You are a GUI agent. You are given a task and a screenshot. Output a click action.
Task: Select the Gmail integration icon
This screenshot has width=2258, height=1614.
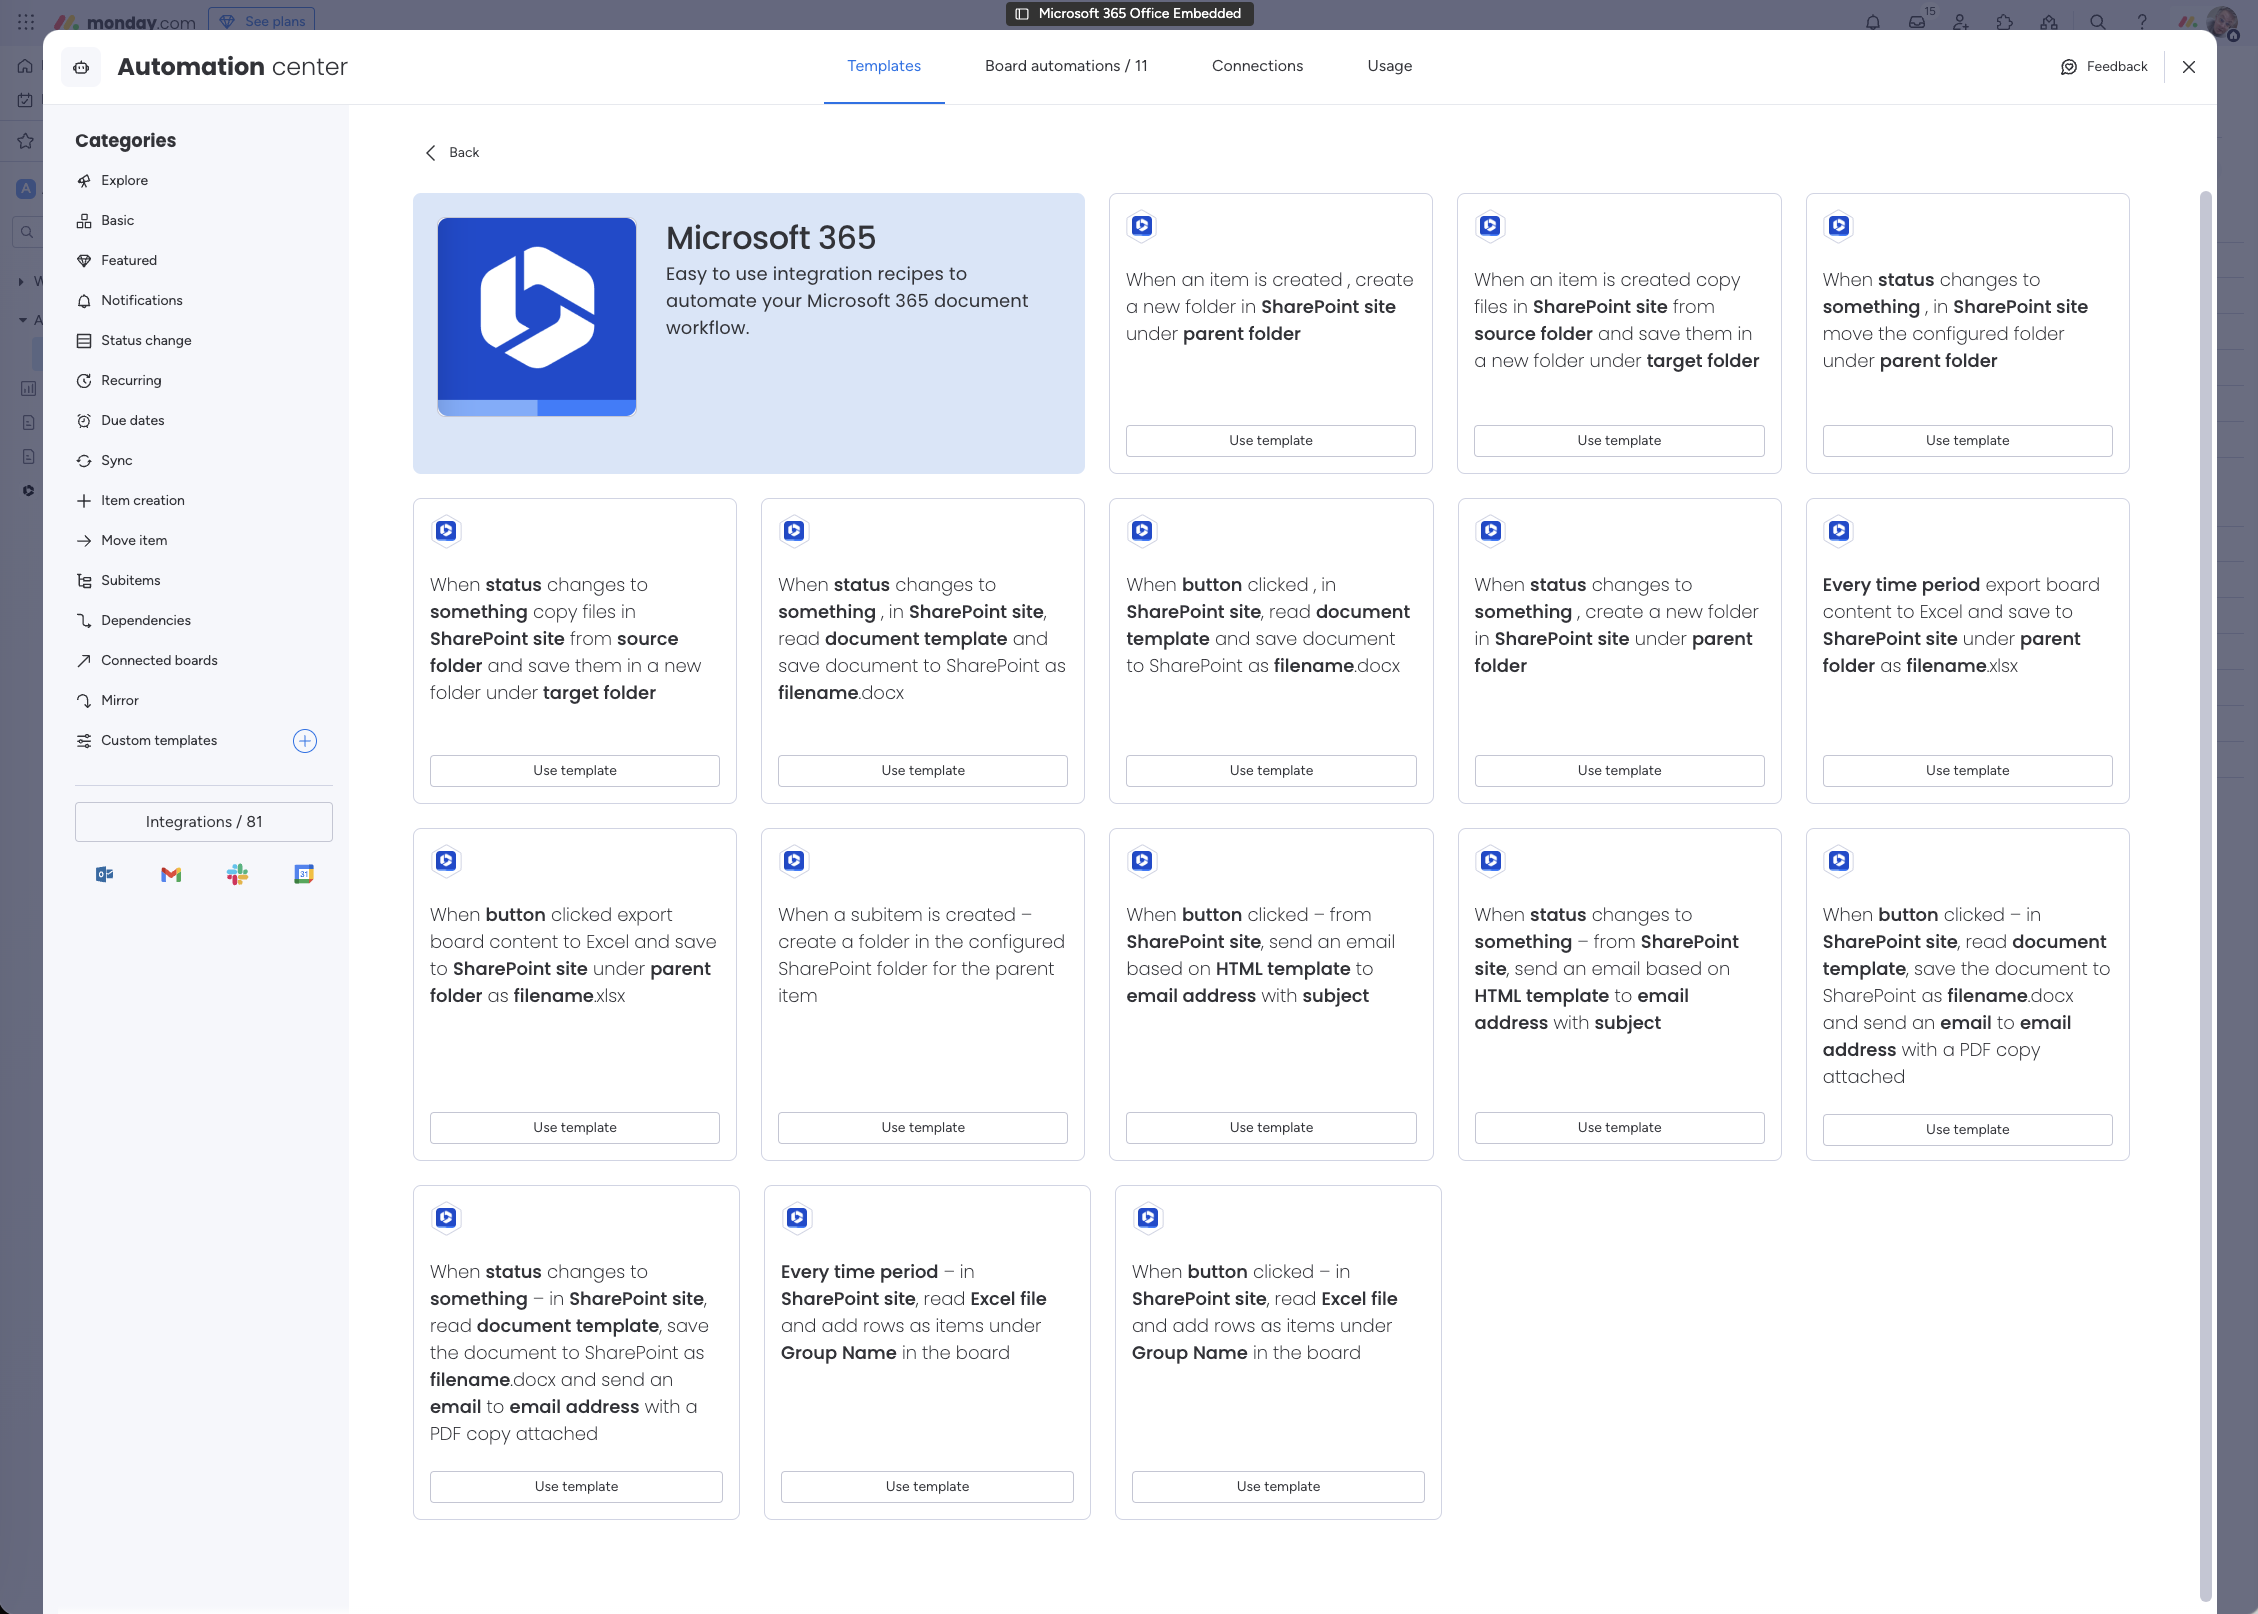[x=170, y=873]
